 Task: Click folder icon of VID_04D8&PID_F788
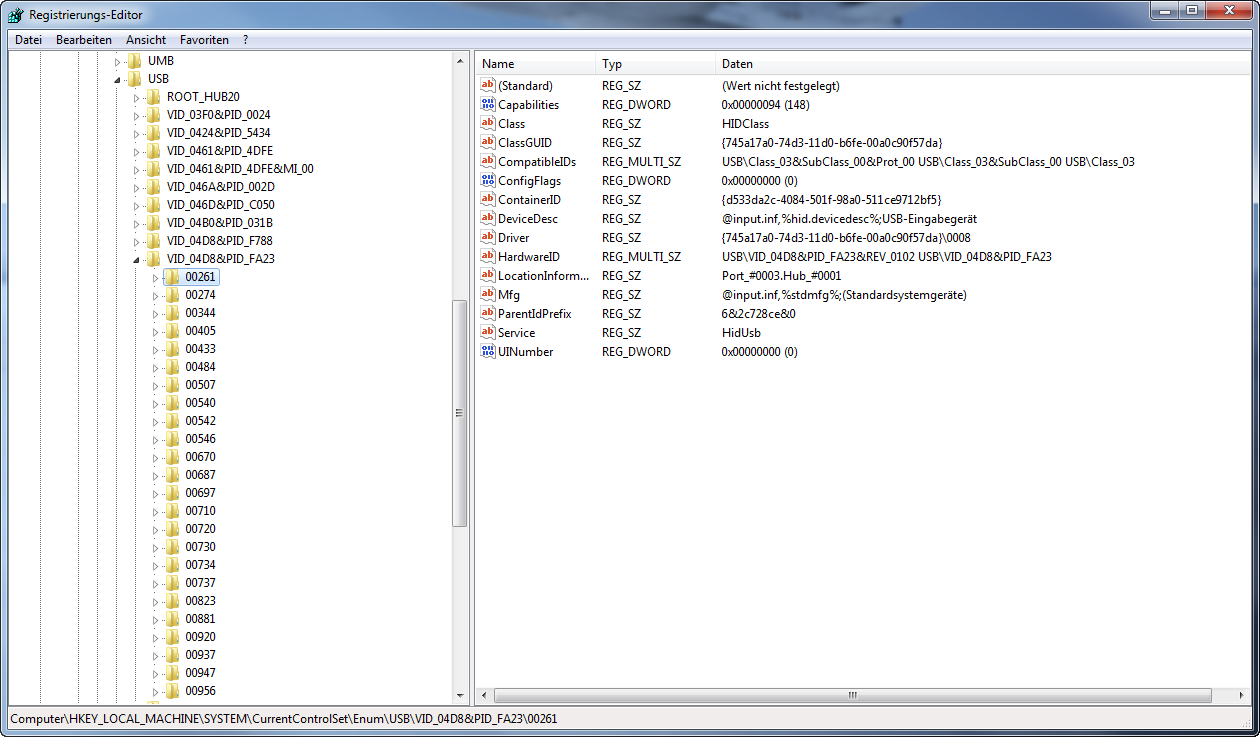(153, 241)
